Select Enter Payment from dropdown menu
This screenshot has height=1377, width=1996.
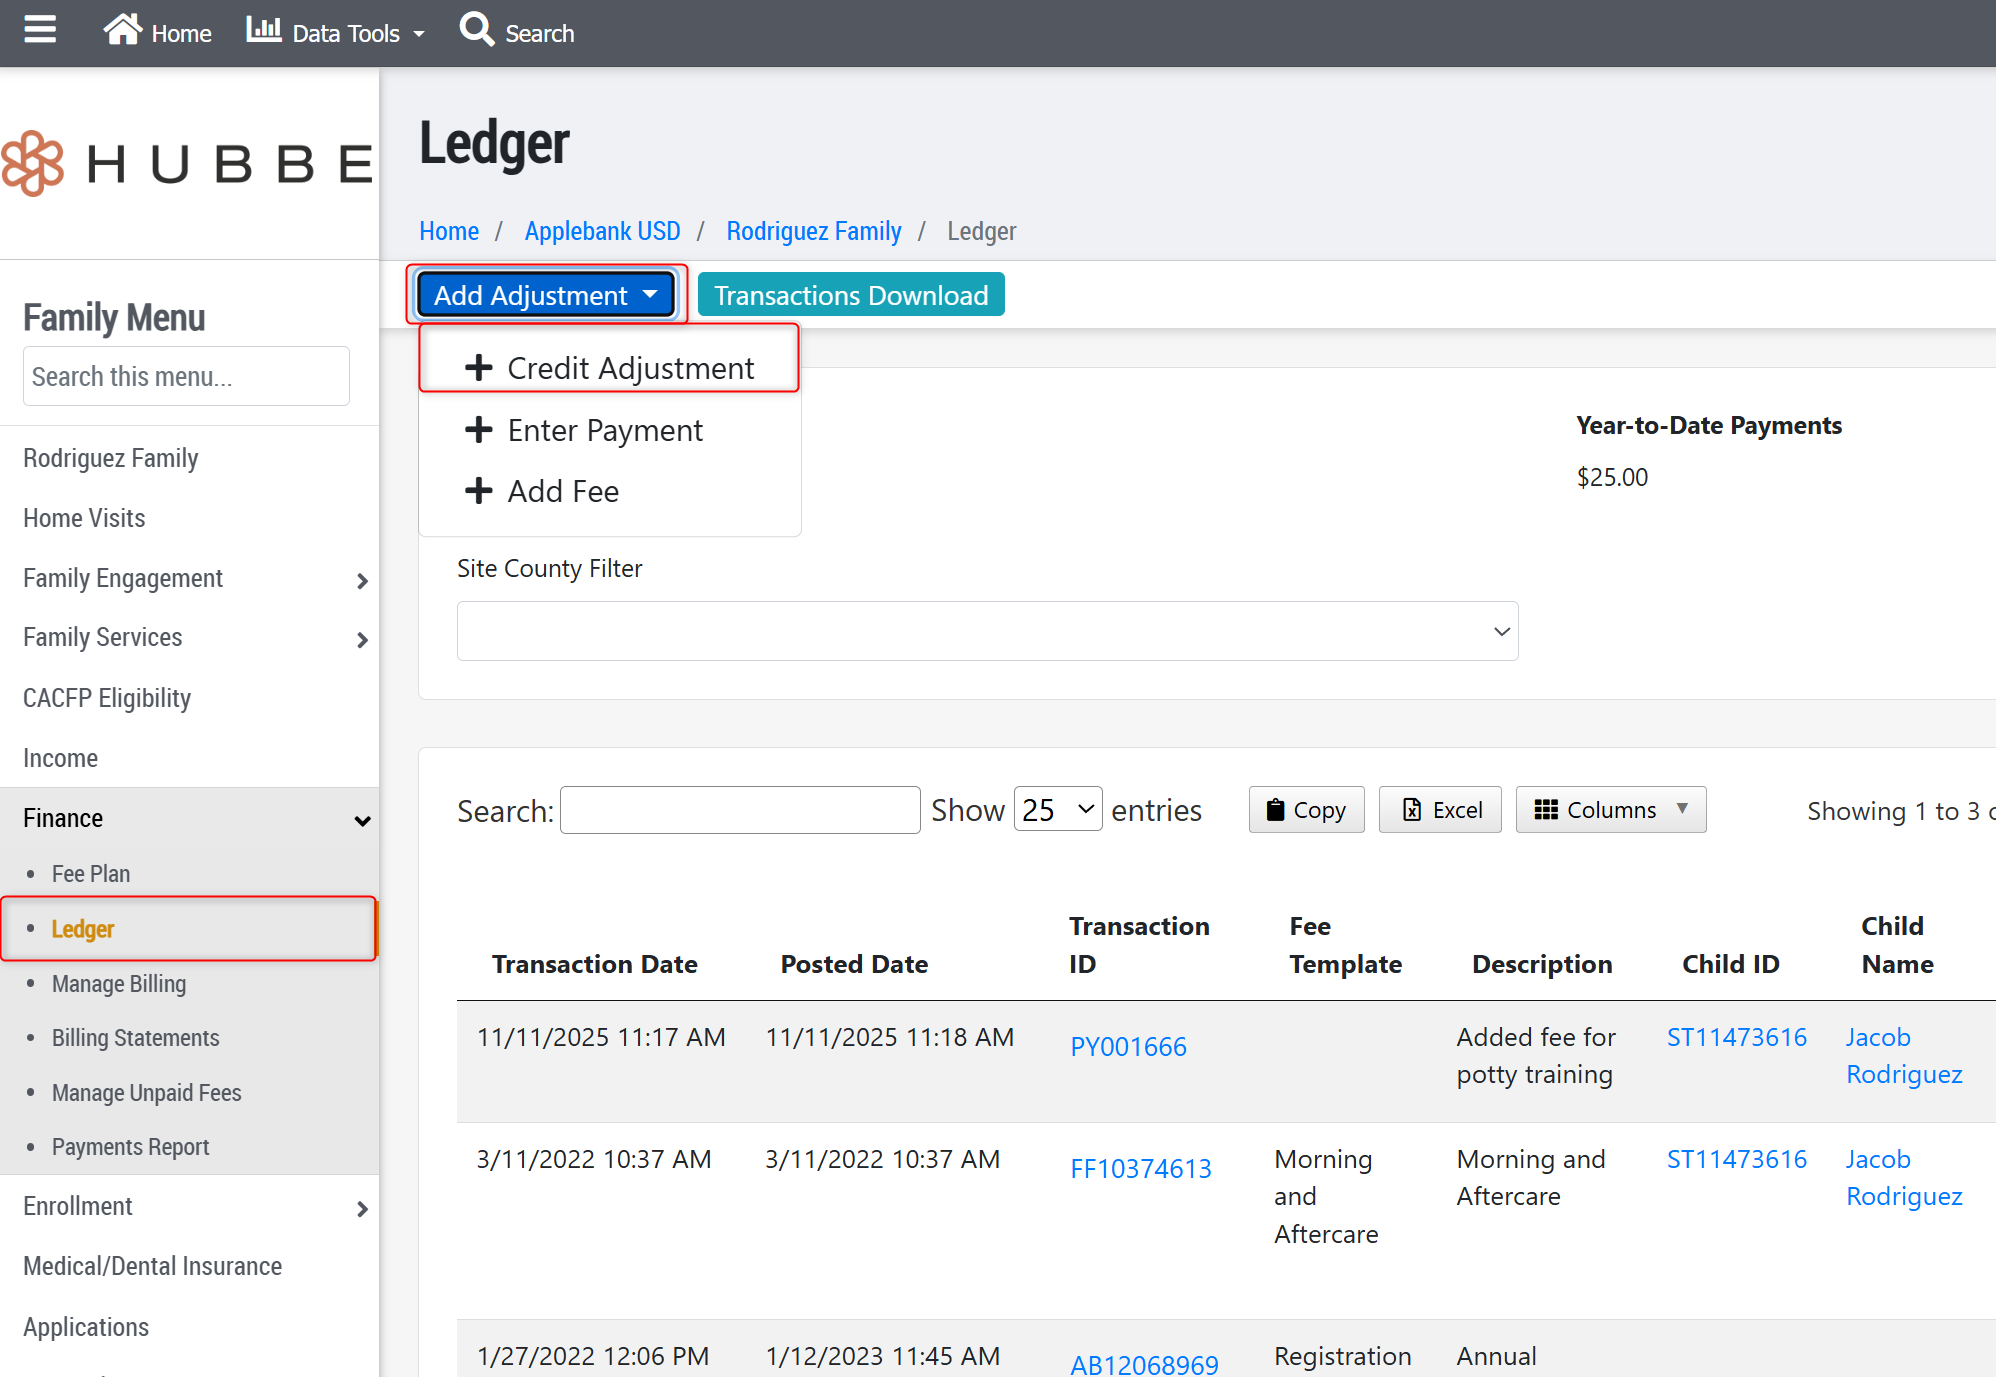coord(604,430)
